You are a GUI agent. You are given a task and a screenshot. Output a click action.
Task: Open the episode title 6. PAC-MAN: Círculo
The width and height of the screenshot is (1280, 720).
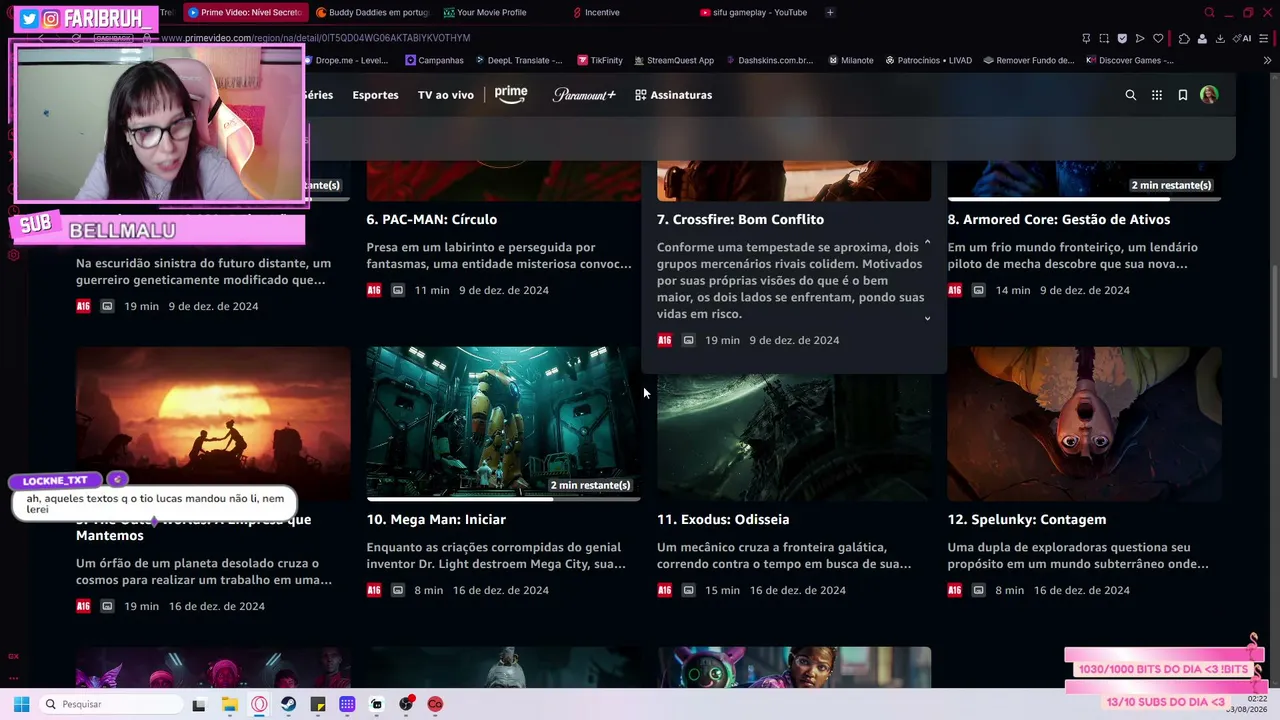pos(432,219)
